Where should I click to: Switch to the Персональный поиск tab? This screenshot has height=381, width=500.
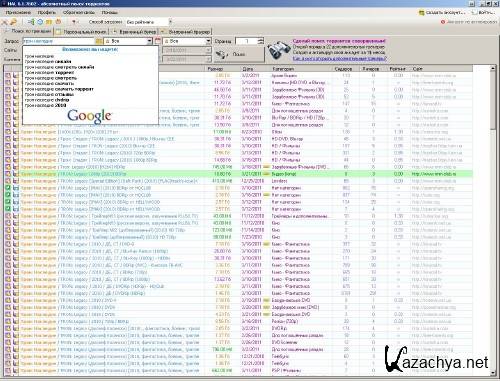coord(81,32)
